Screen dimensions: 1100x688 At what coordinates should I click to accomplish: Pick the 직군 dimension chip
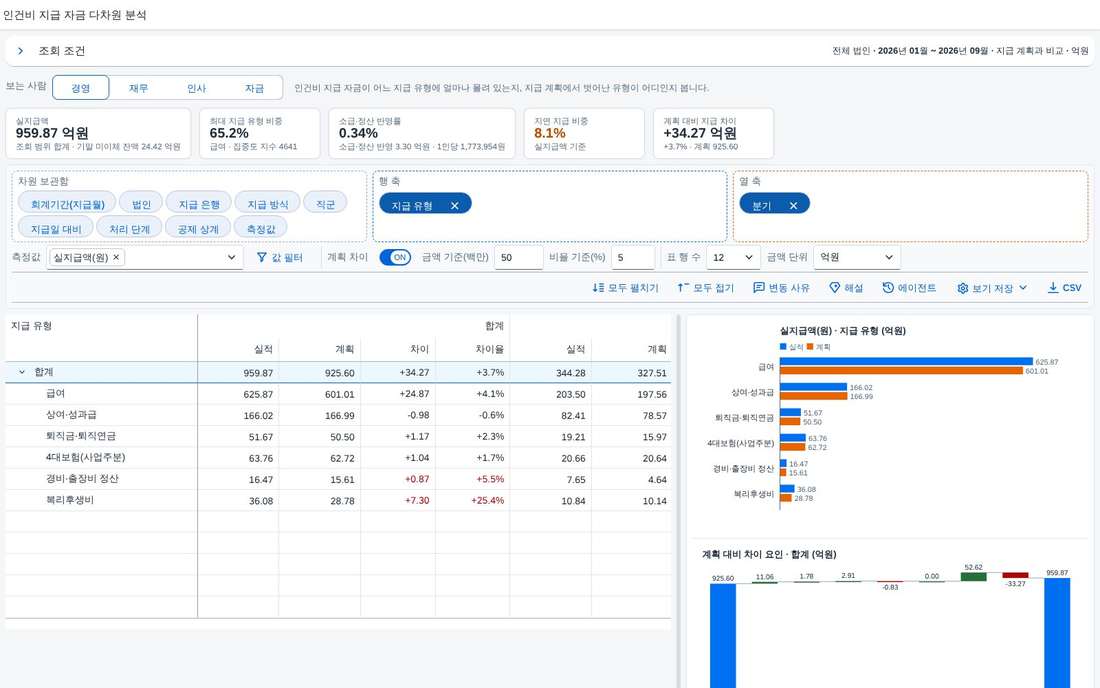[325, 204]
